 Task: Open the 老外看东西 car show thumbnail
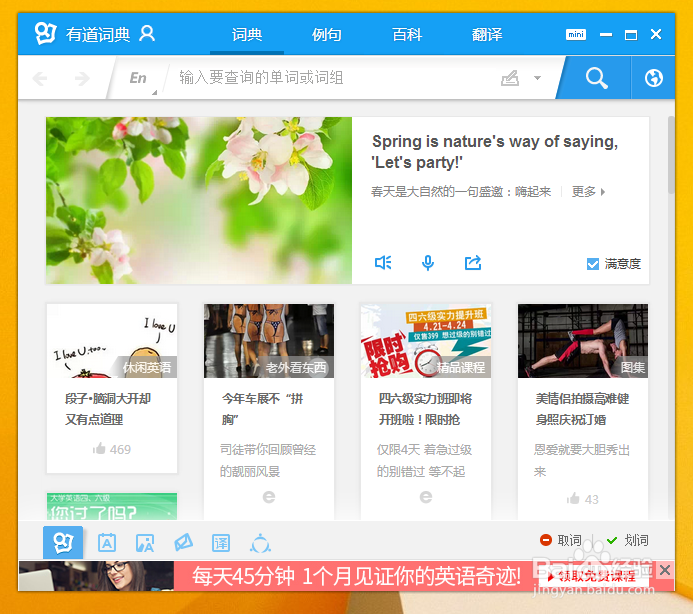269,341
